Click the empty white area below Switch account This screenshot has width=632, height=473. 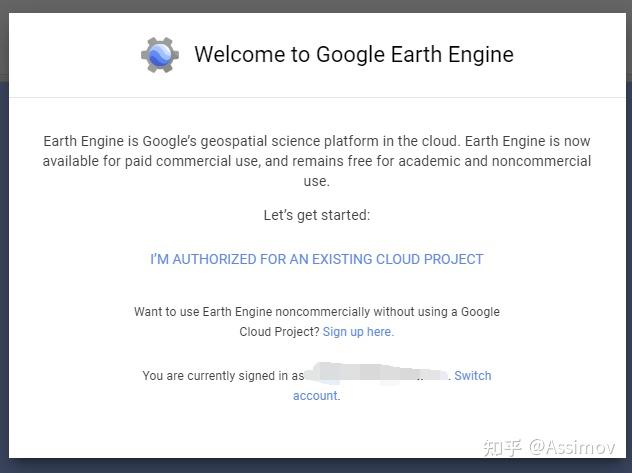click(x=316, y=428)
